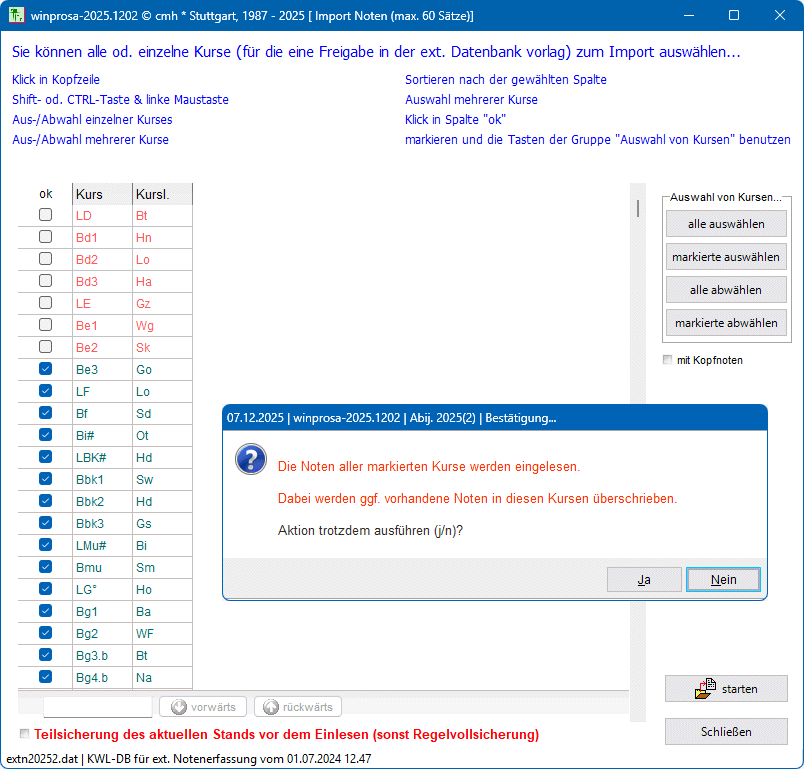Click the starten button with import icon

tap(726, 689)
